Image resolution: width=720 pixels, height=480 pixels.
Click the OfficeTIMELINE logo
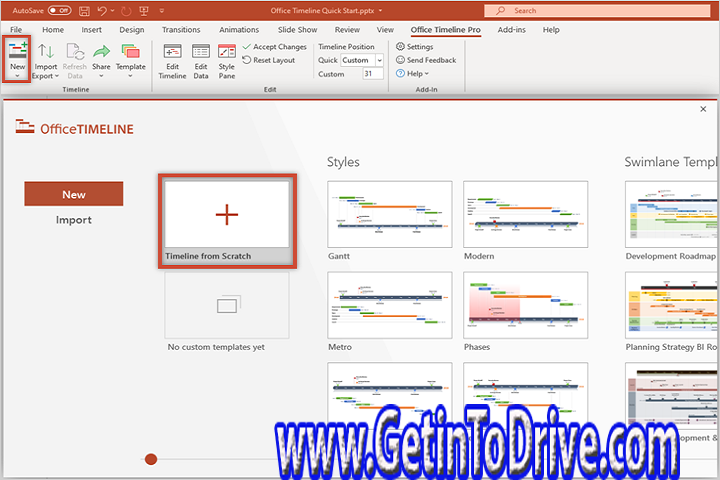pyautogui.click(x=74, y=128)
